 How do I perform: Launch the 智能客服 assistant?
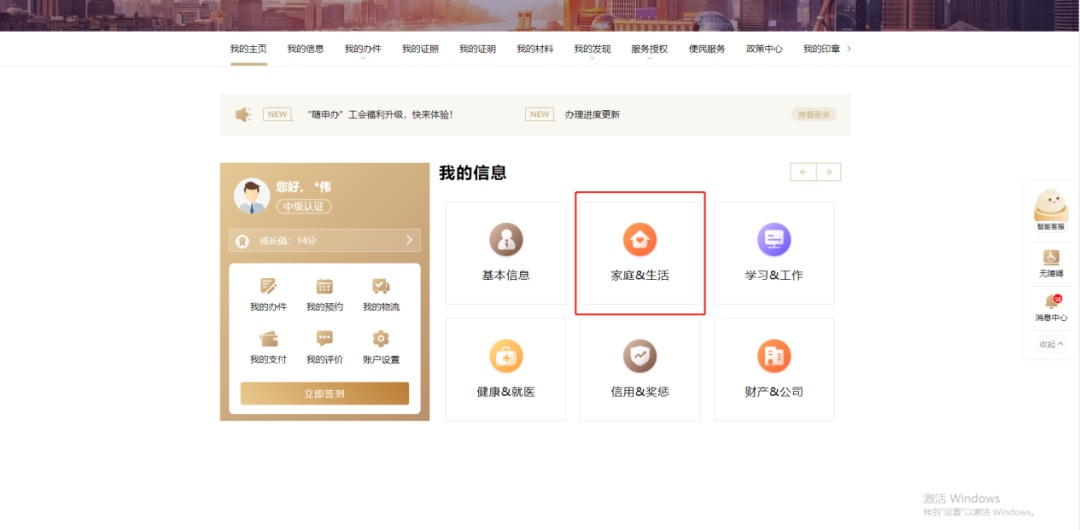point(1051,209)
